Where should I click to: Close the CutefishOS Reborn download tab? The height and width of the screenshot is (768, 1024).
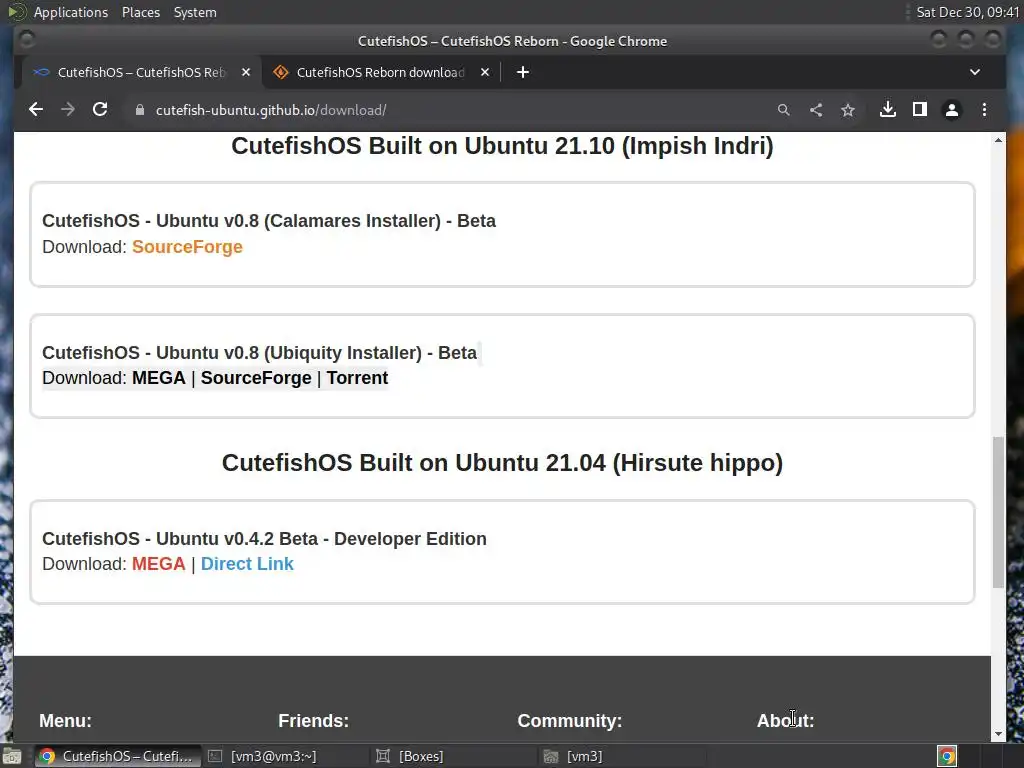pos(485,72)
